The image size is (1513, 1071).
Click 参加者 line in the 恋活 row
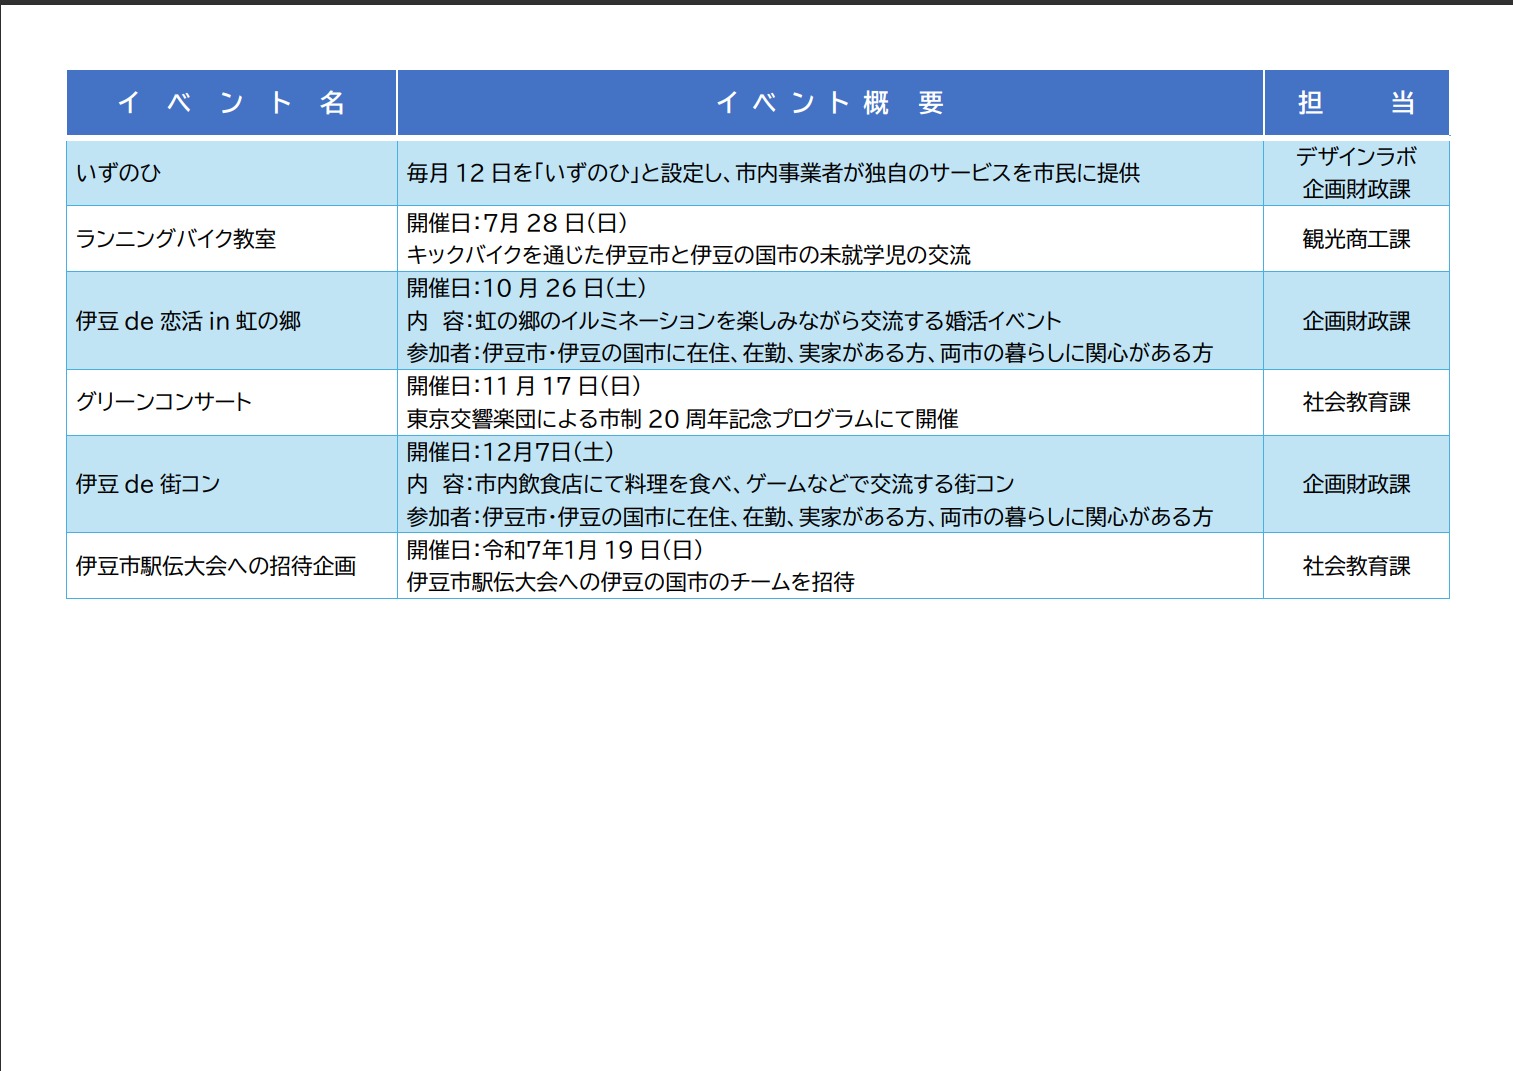click(x=809, y=353)
